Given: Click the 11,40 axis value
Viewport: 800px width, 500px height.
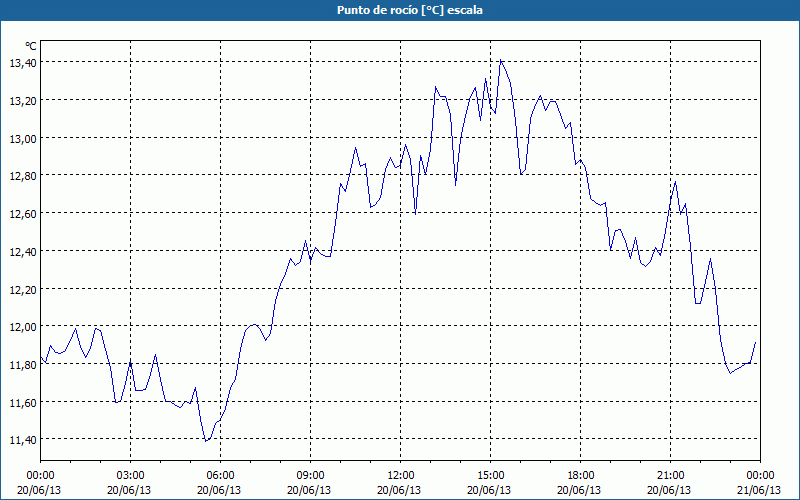Looking at the screenshot, I should (x=22, y=440).
